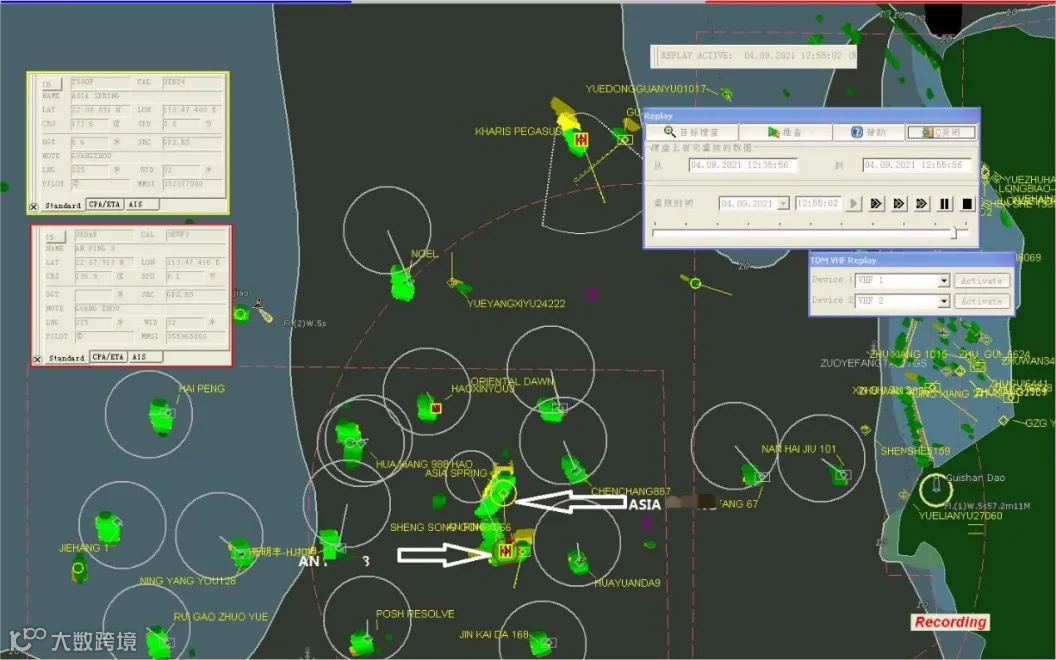
Task: Click MMSI field in ASIA SPRING panel
Action: pos(192,183)
